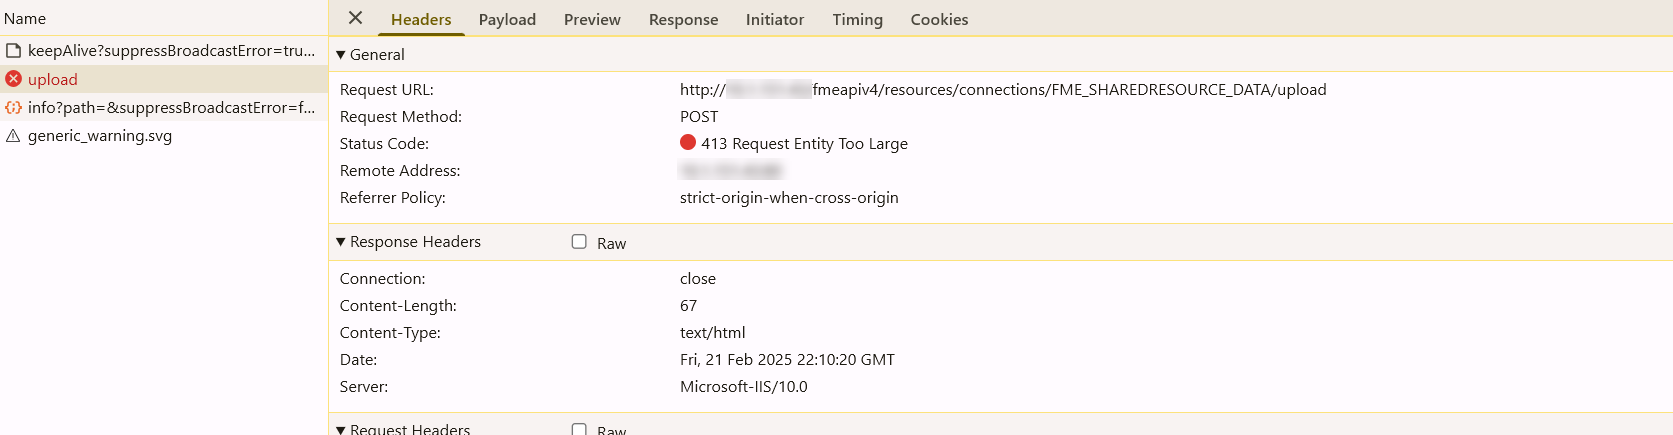
Task: Collapse the Request Headers section
Action: [341, 429]
